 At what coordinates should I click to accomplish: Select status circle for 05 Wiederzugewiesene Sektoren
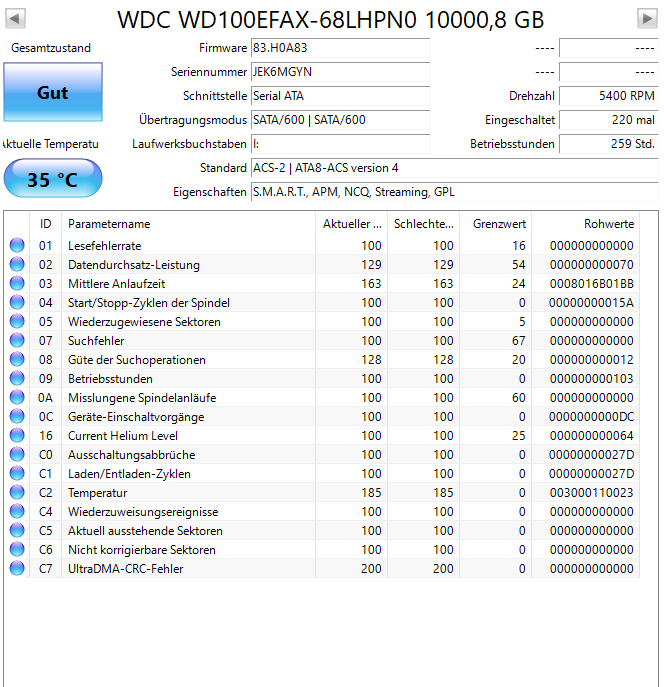coord(17,321)
